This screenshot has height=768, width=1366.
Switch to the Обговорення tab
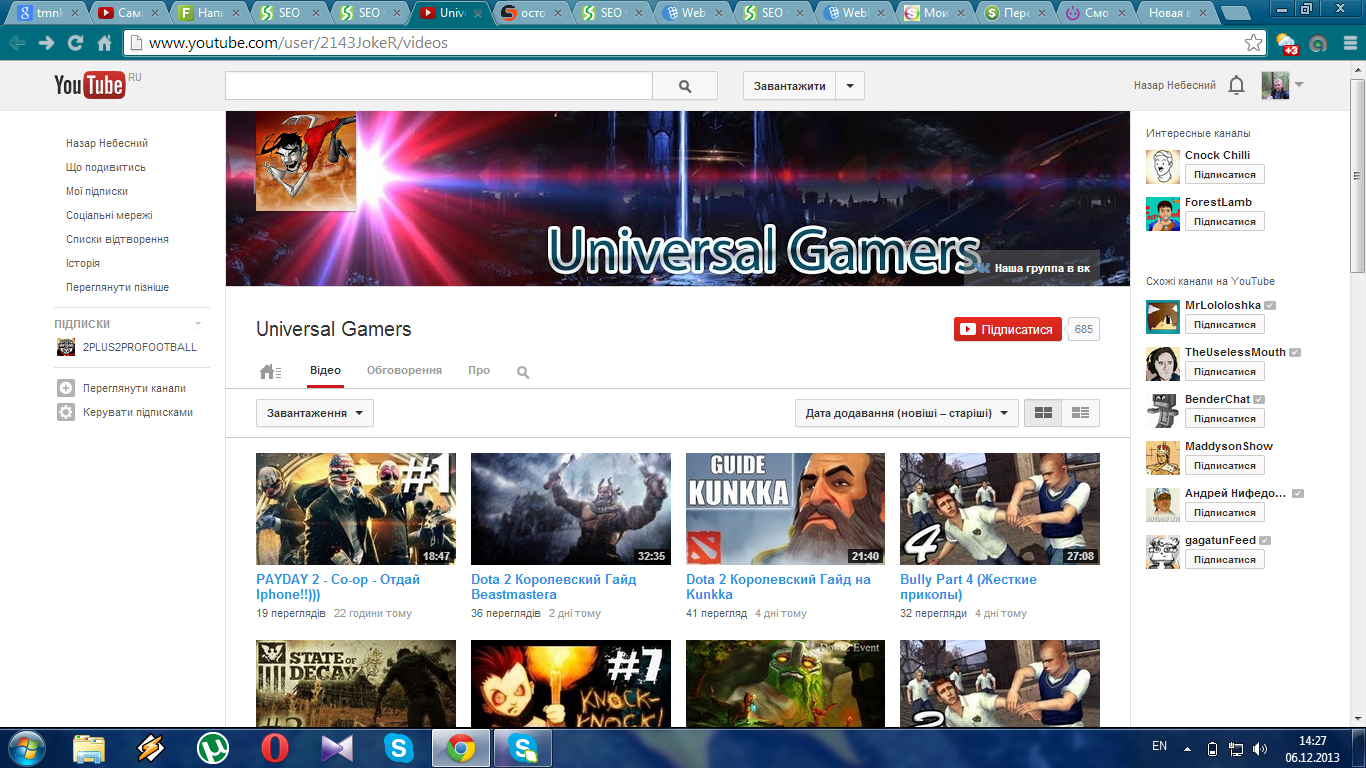pos(404,370)
